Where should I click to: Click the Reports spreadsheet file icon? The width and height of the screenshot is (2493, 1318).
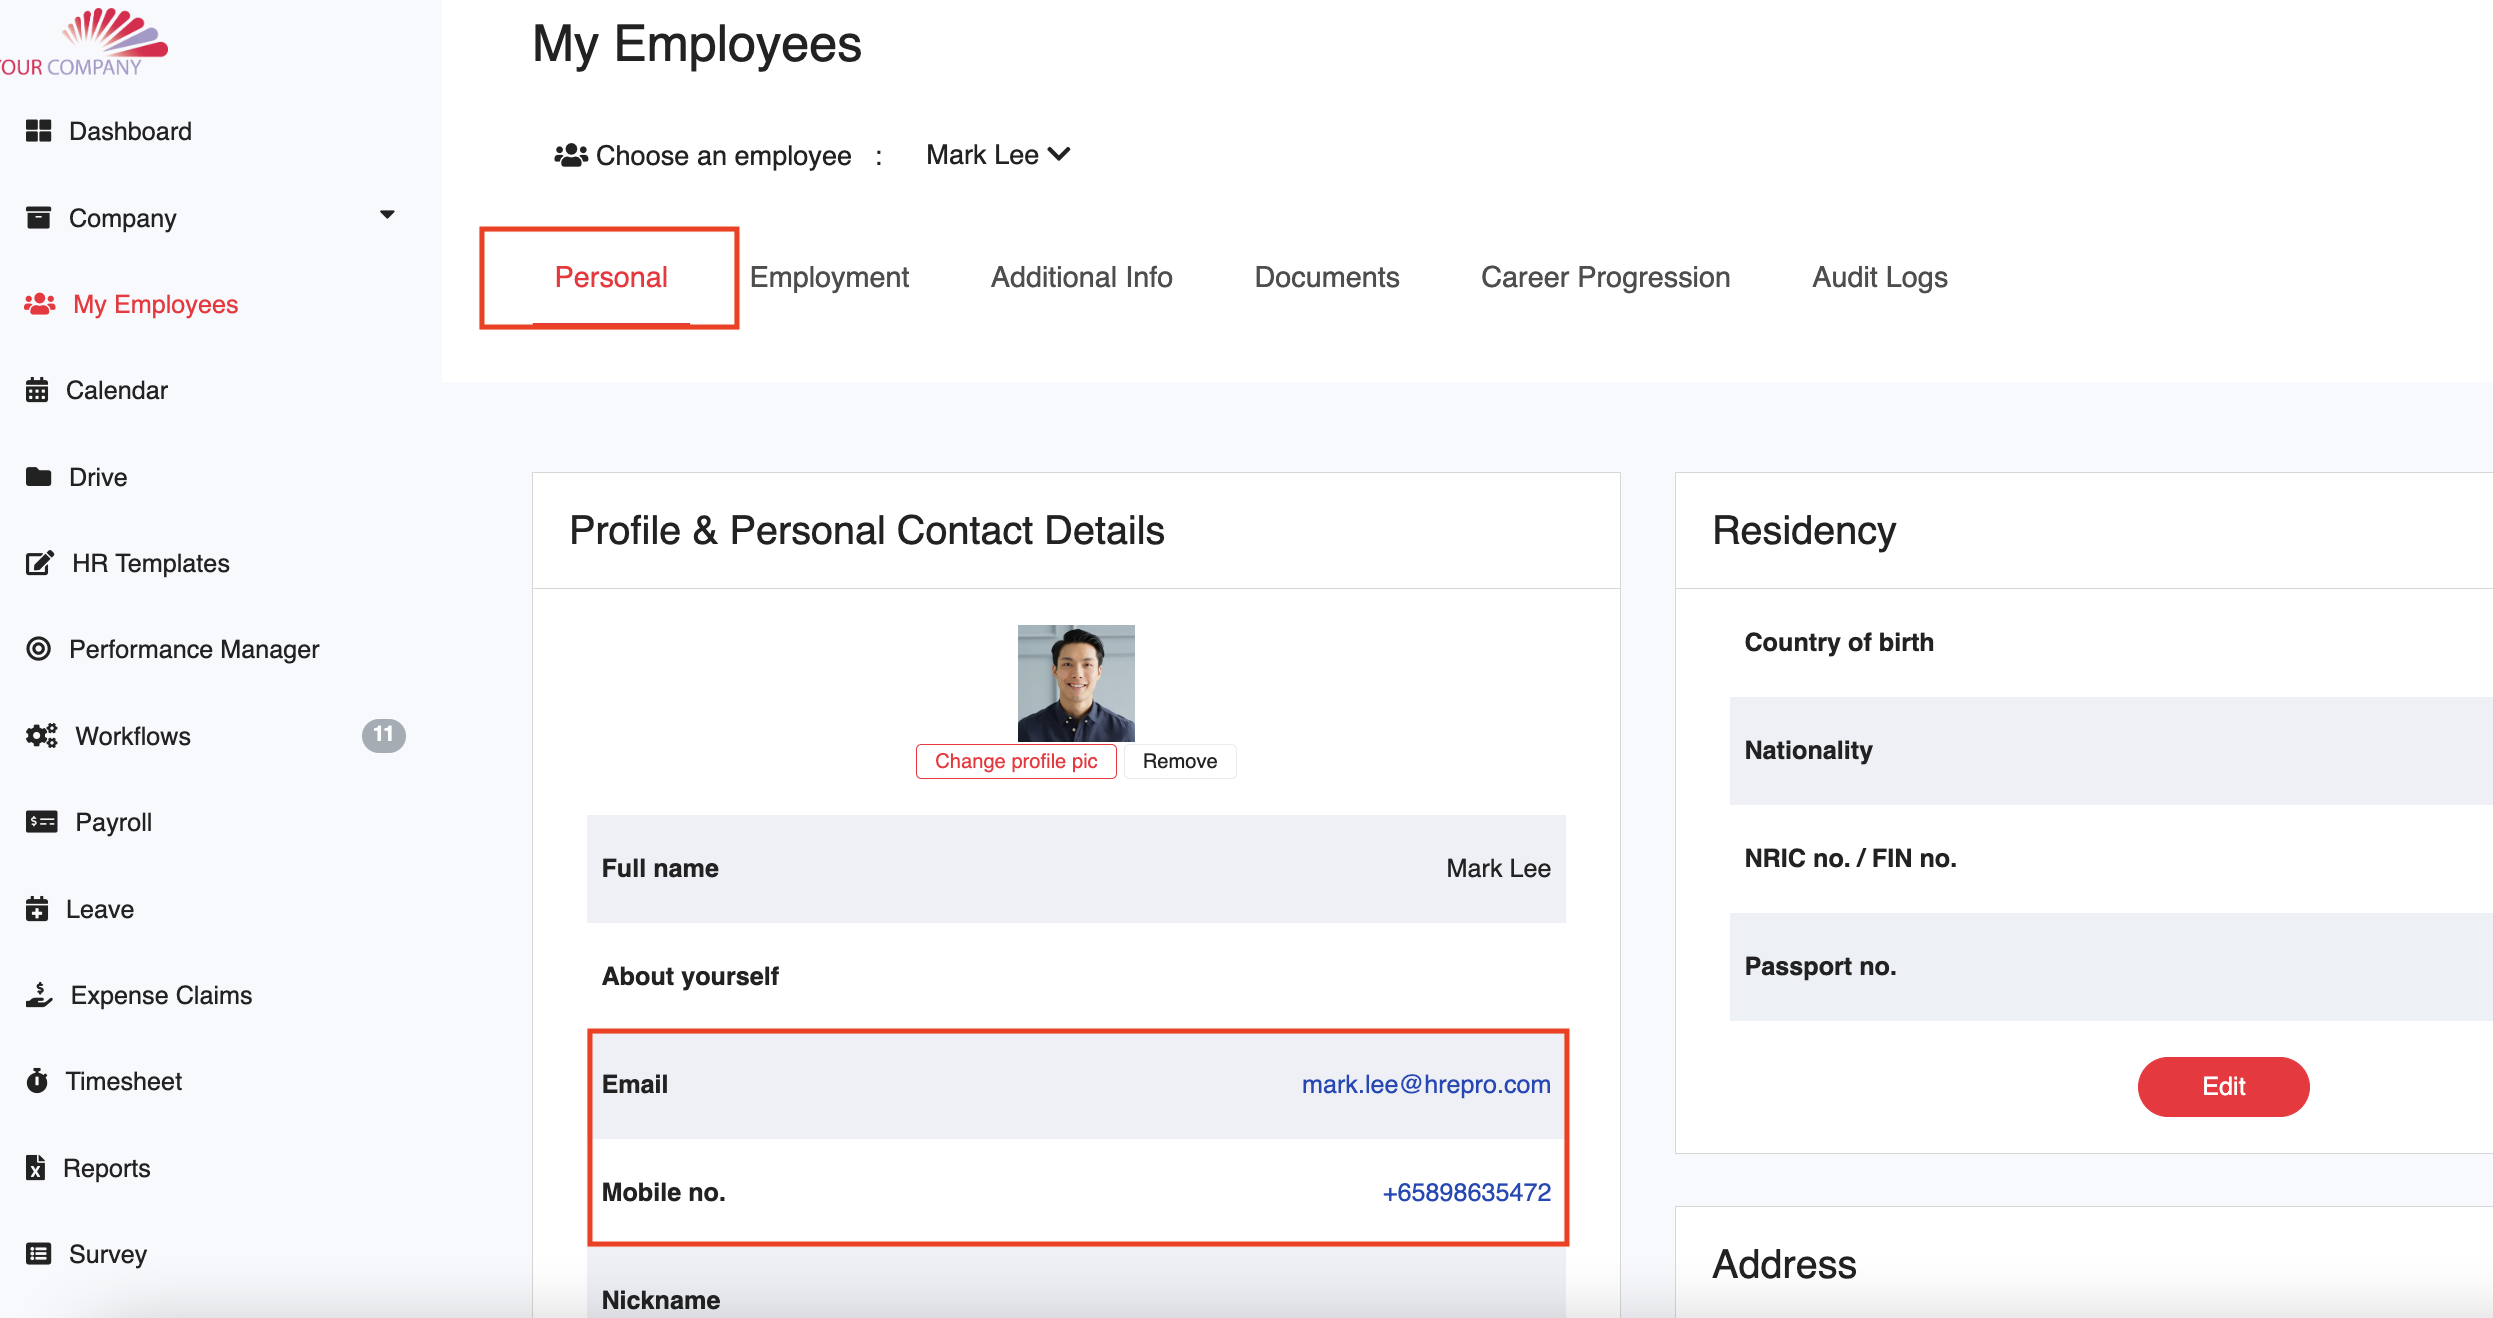(36, 1167)
